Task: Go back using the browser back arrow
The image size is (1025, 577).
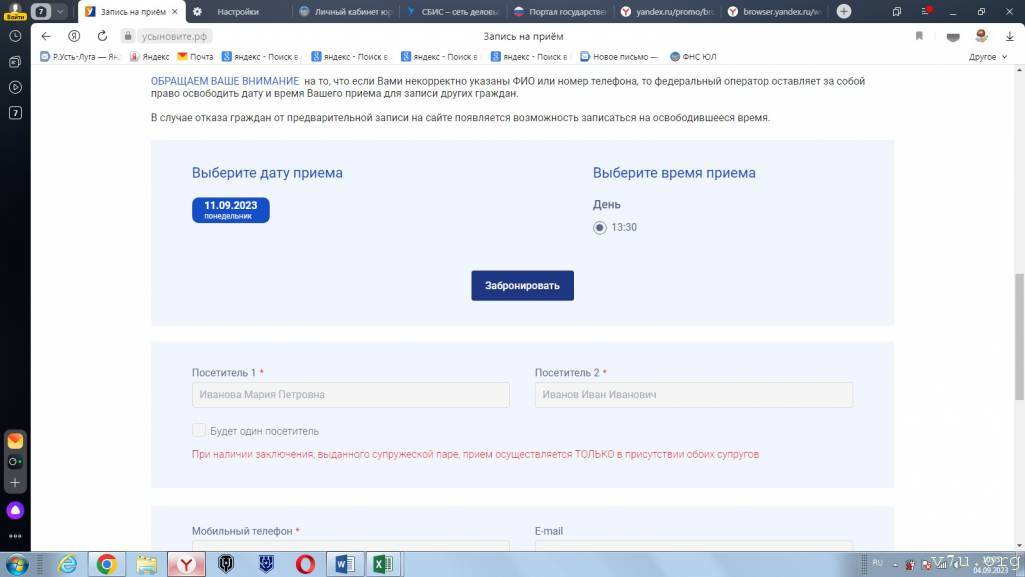Action: pos(45,36)
